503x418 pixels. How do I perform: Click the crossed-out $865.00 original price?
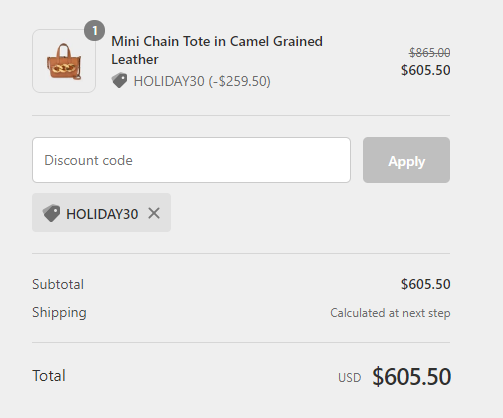429,52
